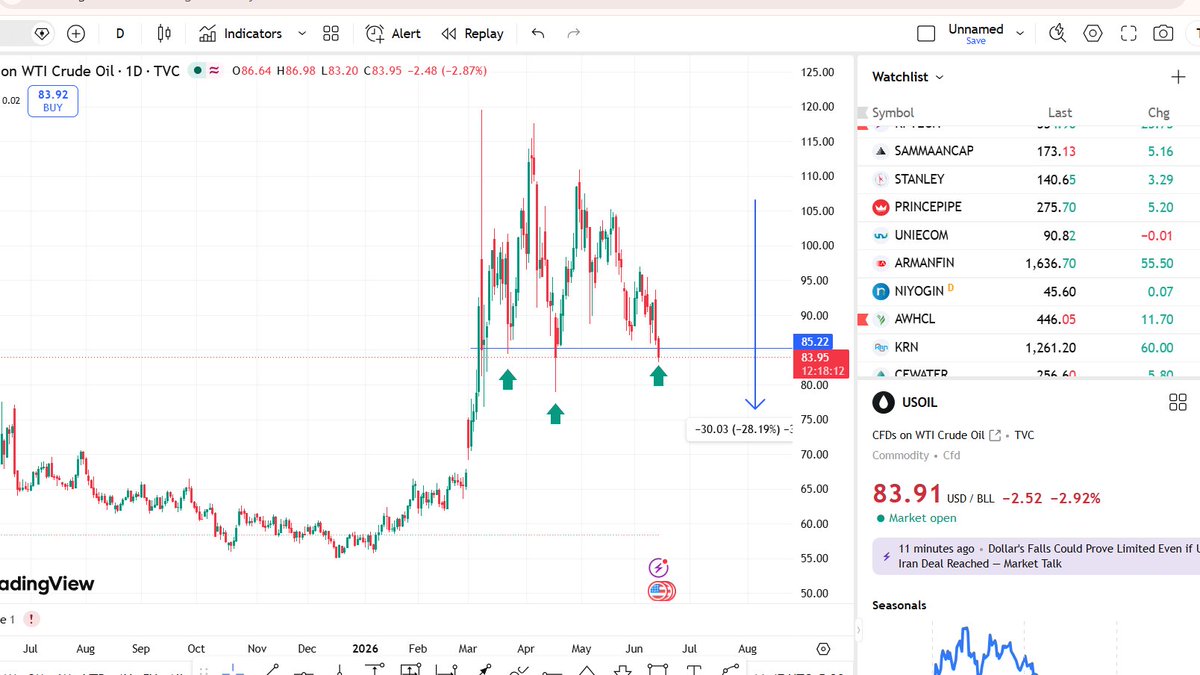1200x675 pixels.
Task: Open chart settings hexagon icon
Action: click(1093, 33)
